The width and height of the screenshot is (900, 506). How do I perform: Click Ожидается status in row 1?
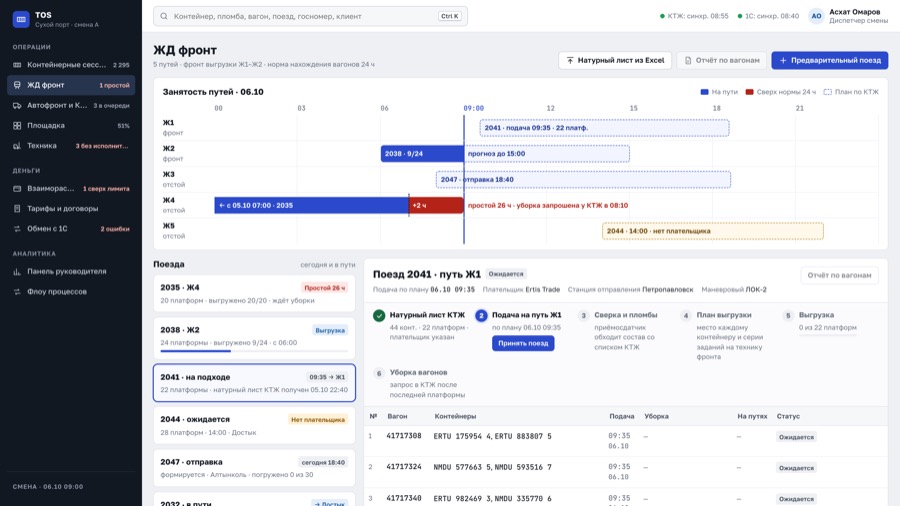[x=796, y=437]
